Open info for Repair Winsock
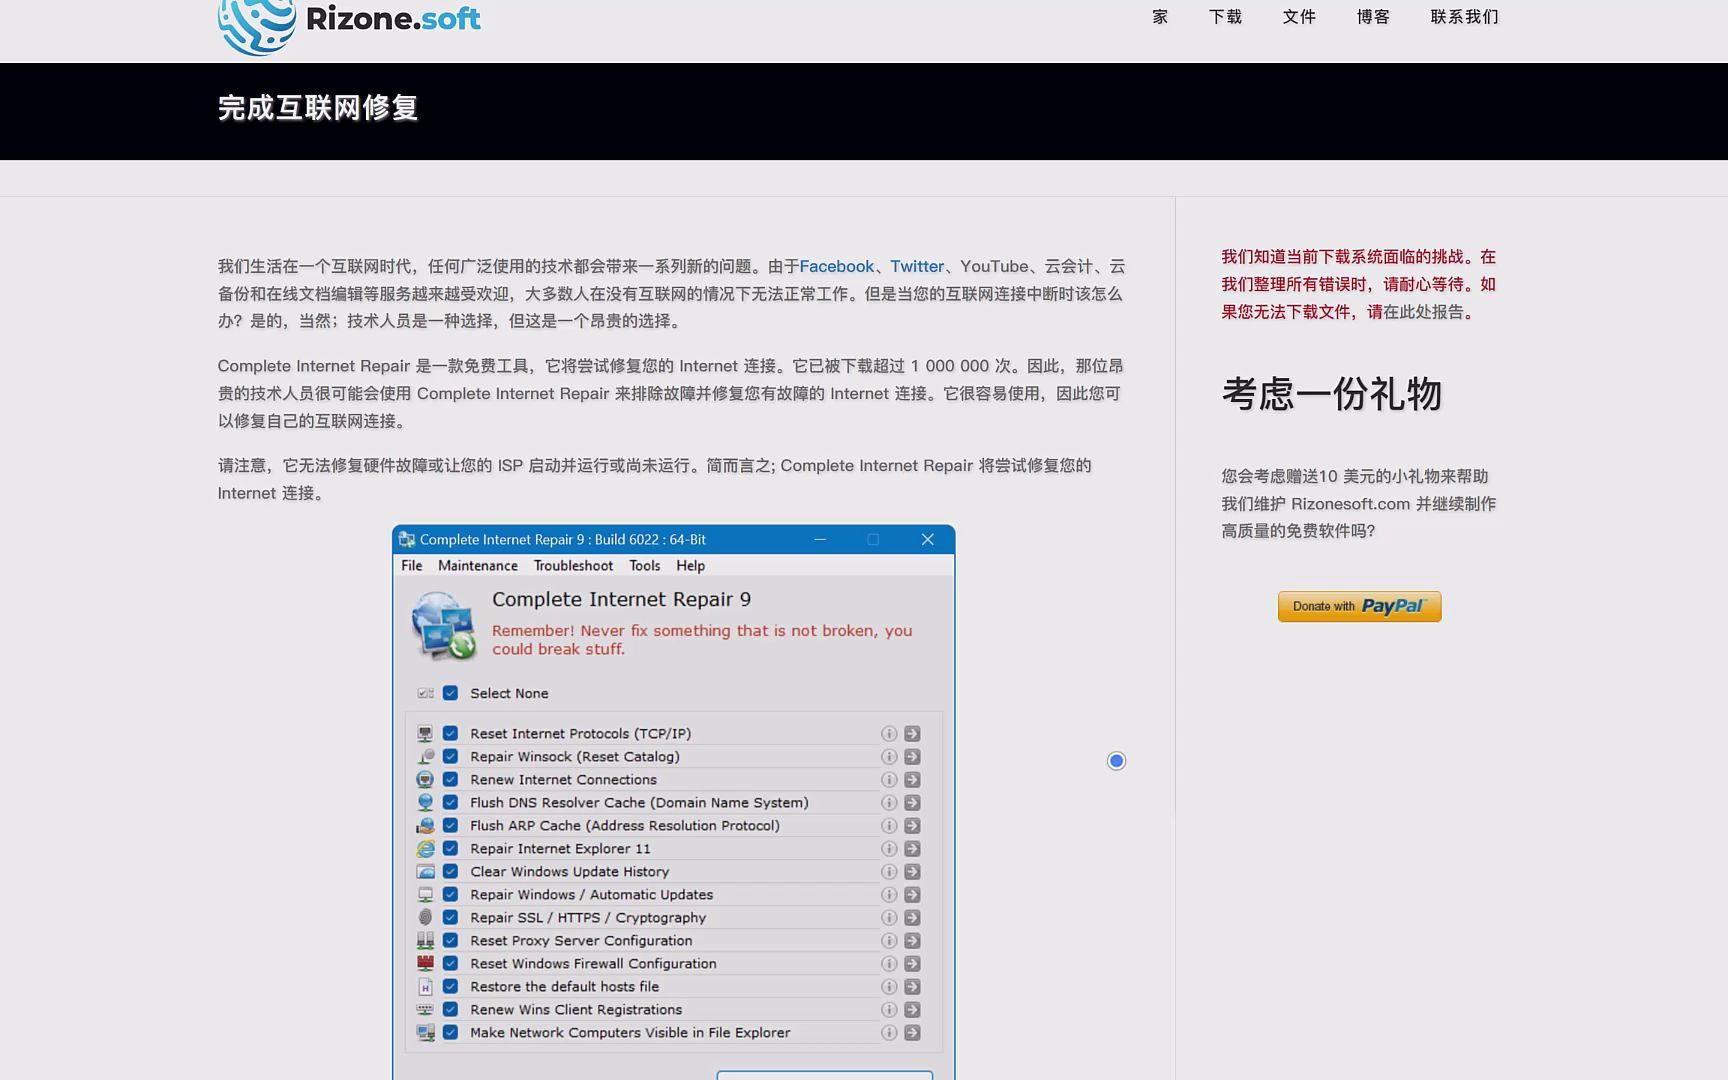 pyautogui.click(x=888, y=757)
